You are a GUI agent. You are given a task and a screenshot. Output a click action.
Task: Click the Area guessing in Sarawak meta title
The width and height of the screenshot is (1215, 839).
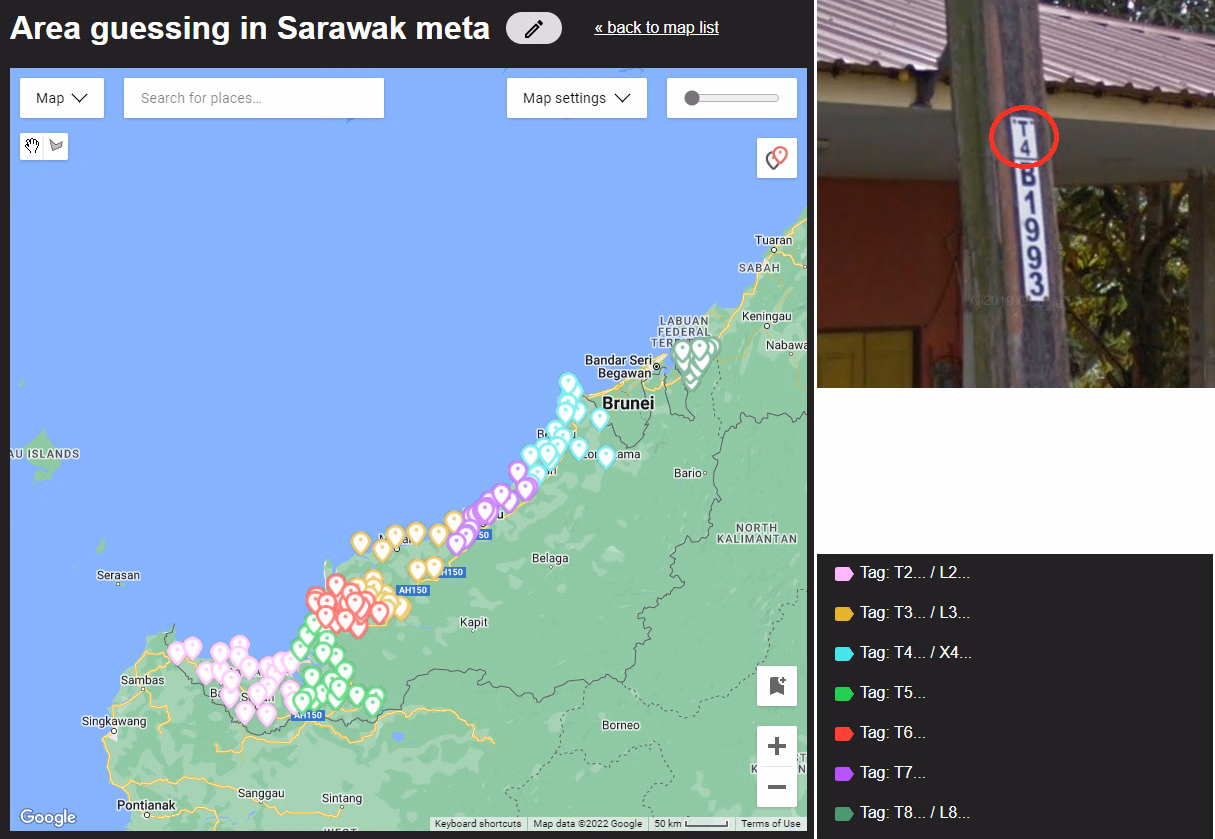[250, 28]
